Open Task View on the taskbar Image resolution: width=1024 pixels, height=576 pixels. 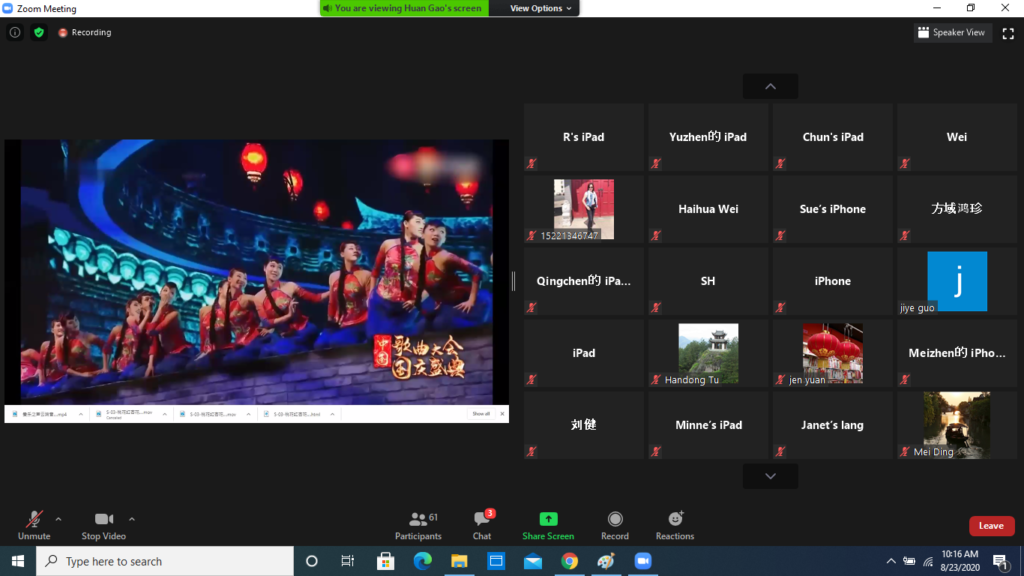347,561
